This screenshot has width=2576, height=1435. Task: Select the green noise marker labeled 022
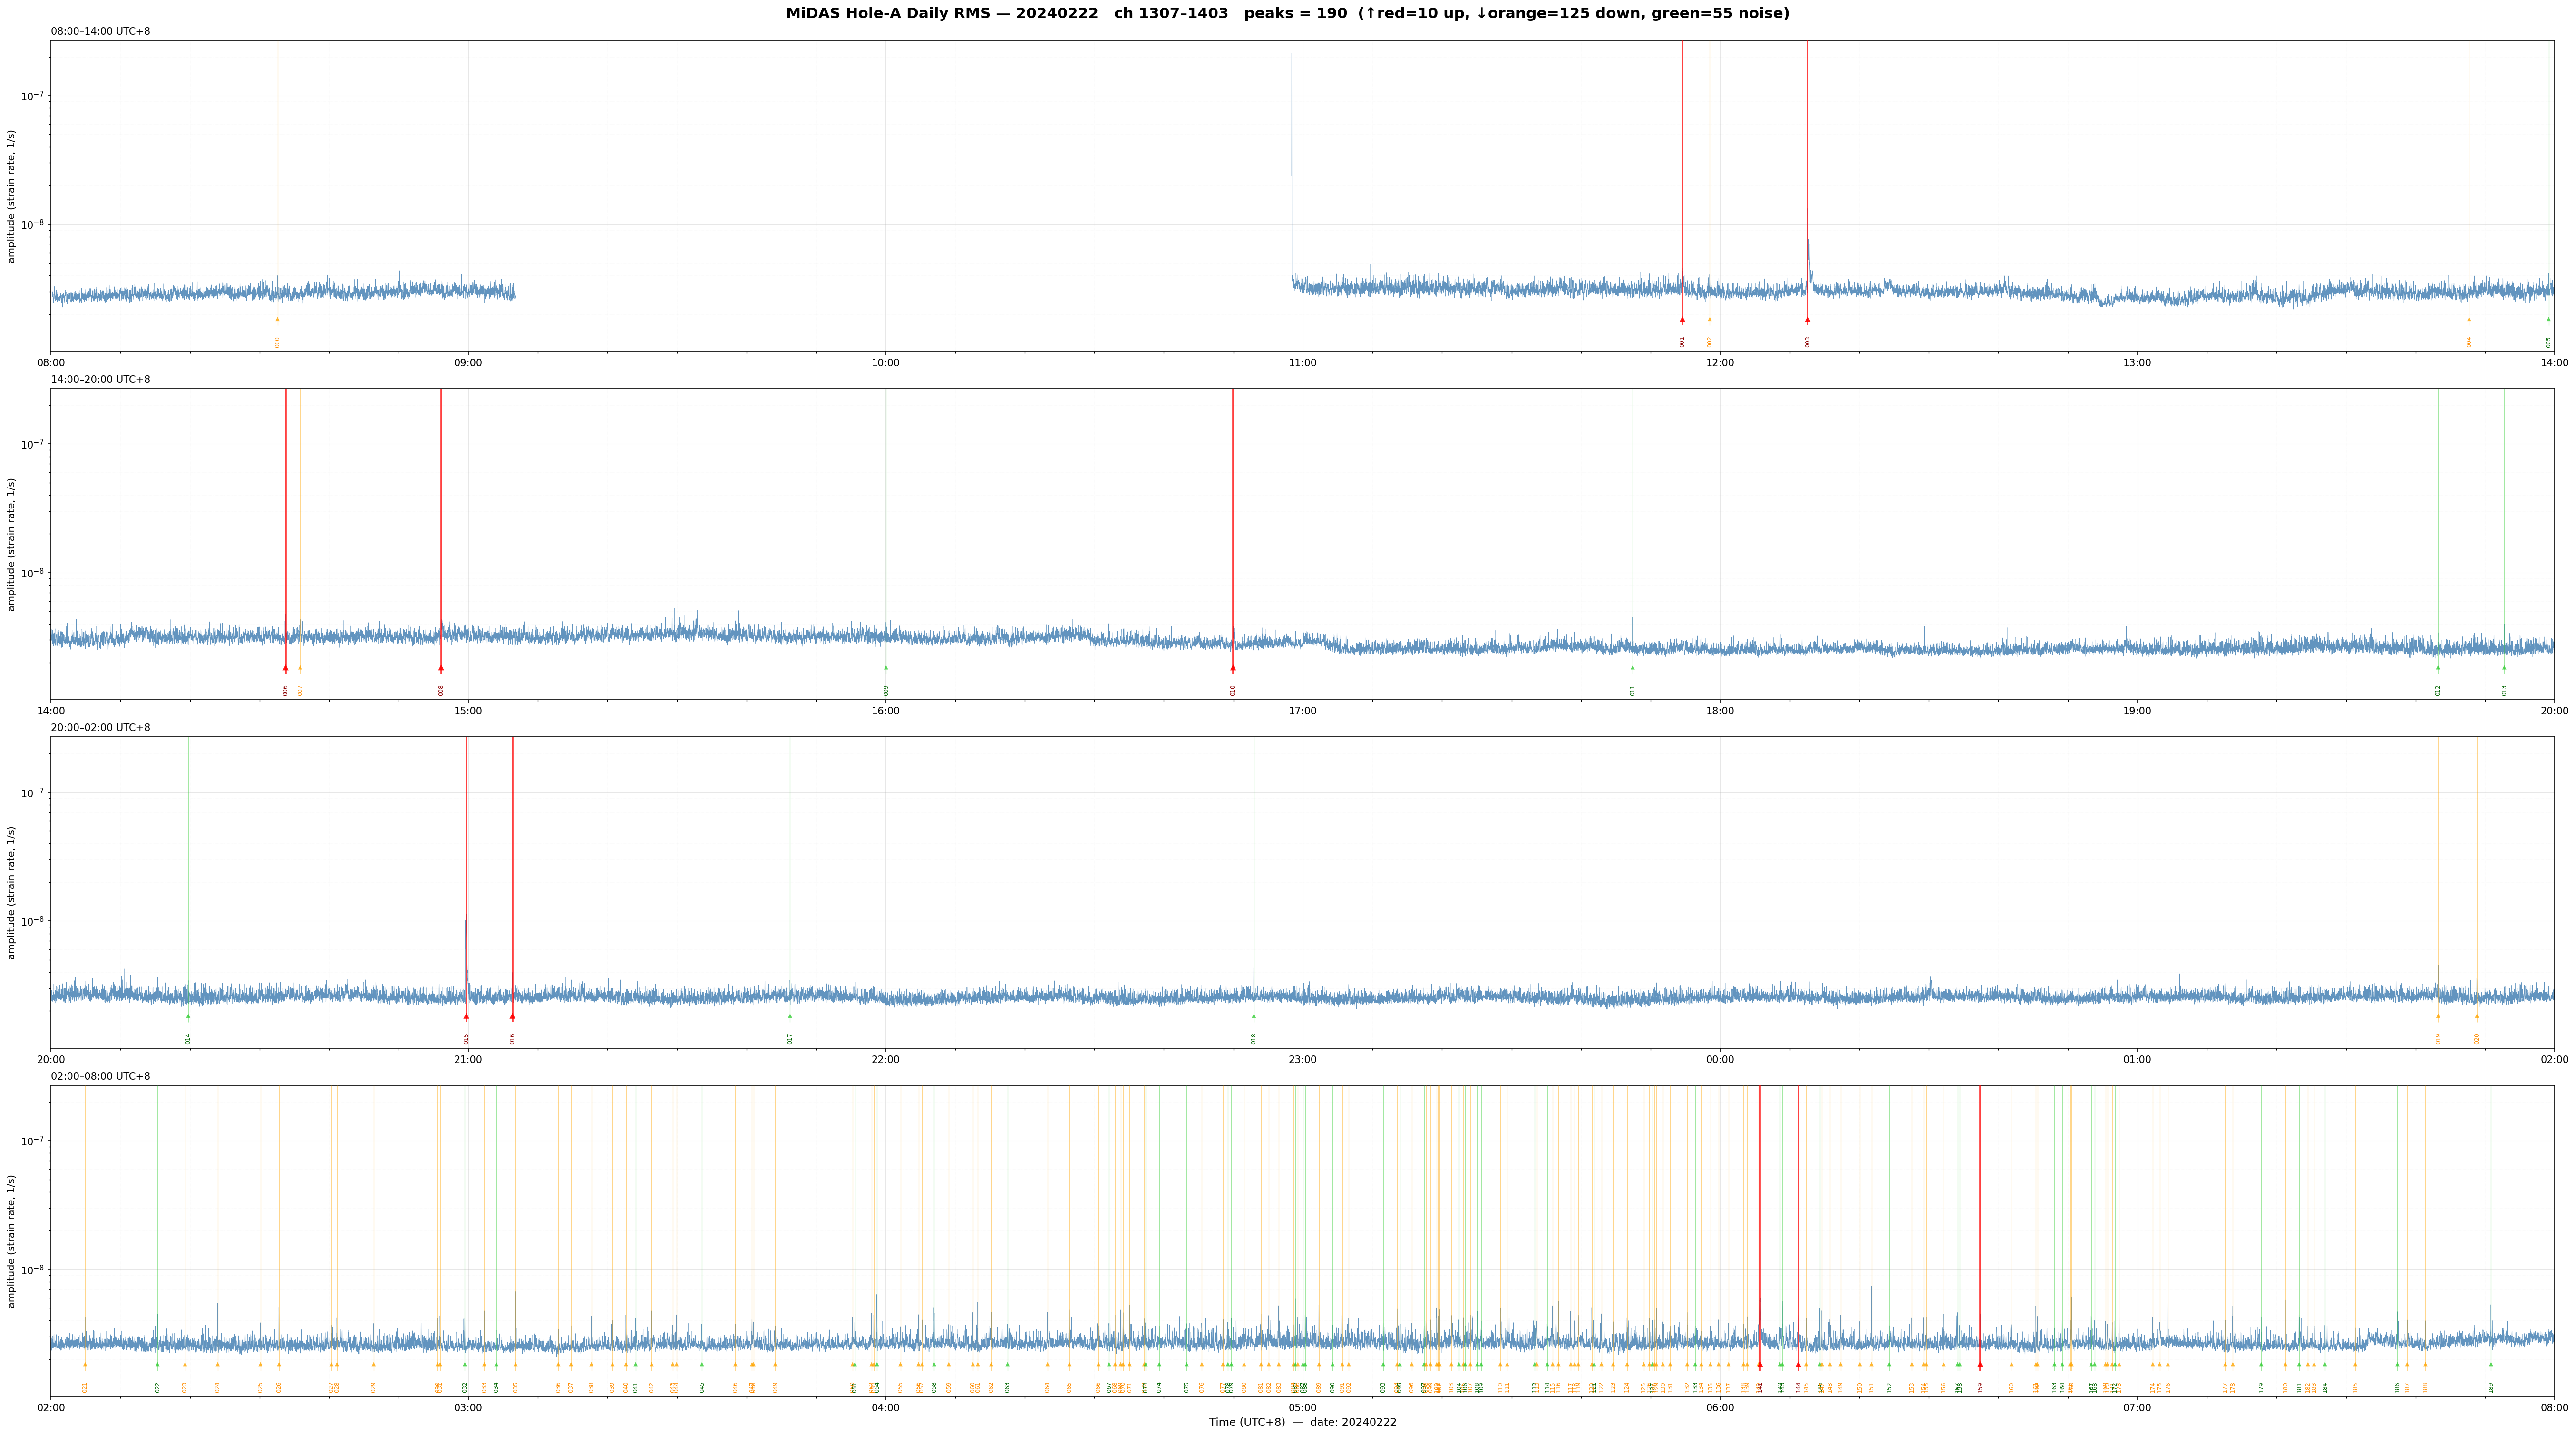(x=157, y=1365)
